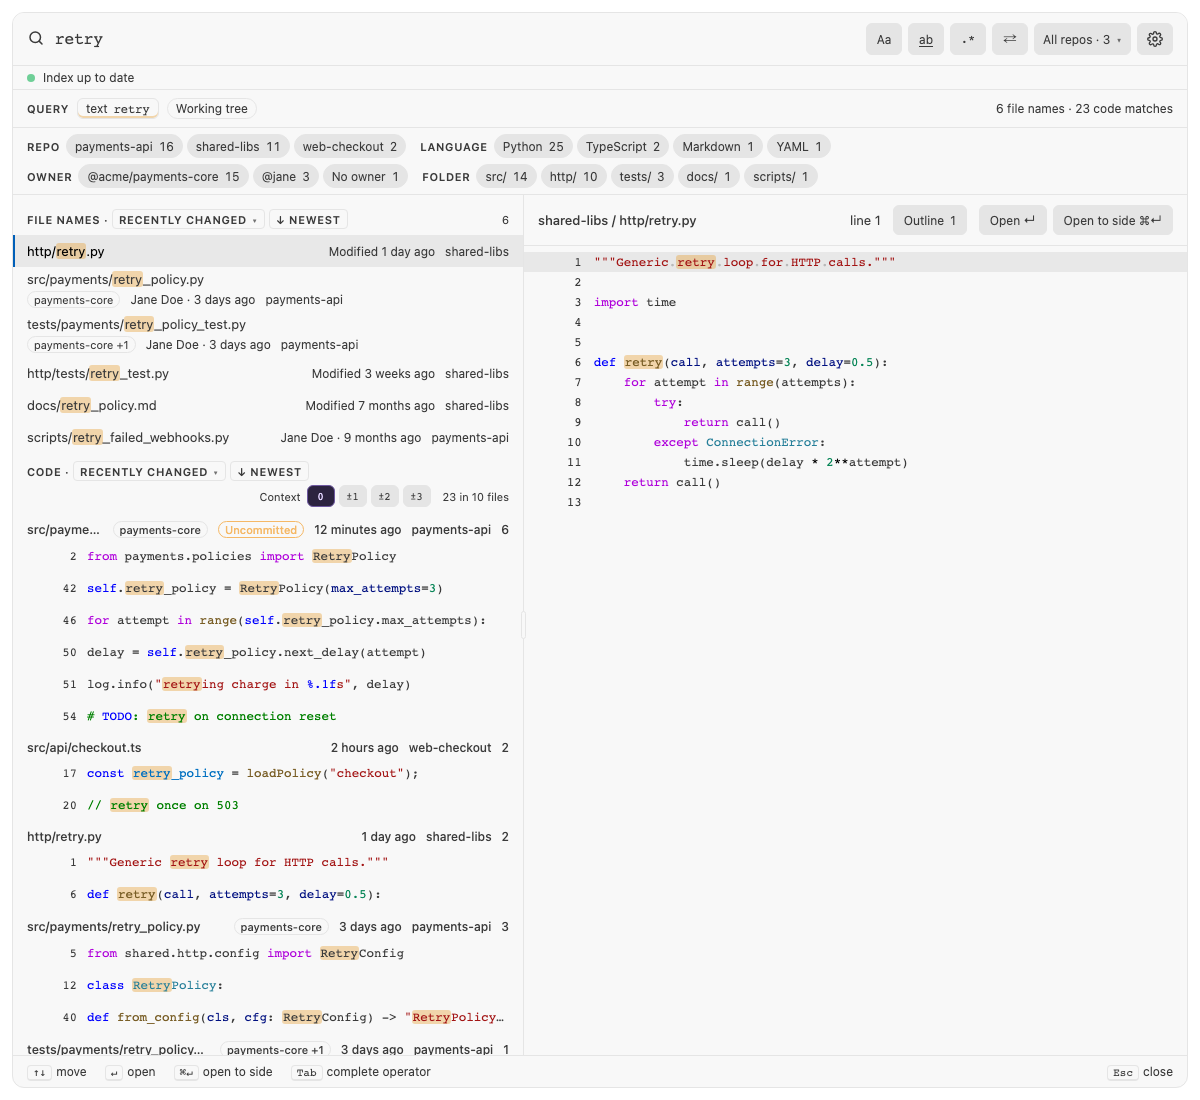Toggle regex .* search mode
Screen dimensions: 1200x1100
click(968, 39)
